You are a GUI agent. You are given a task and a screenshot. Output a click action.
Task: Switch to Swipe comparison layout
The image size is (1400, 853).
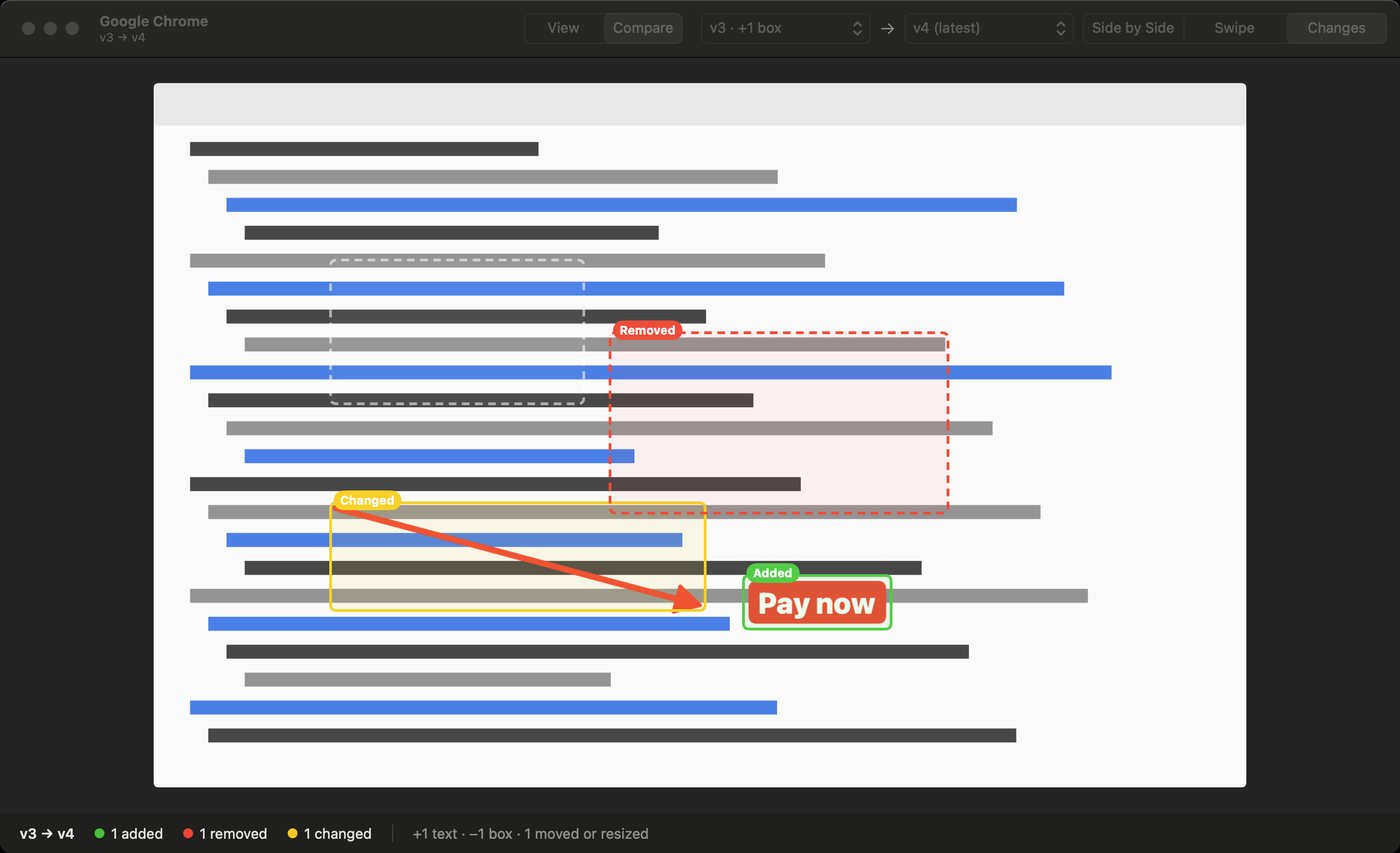click(x=1234, y=28)
